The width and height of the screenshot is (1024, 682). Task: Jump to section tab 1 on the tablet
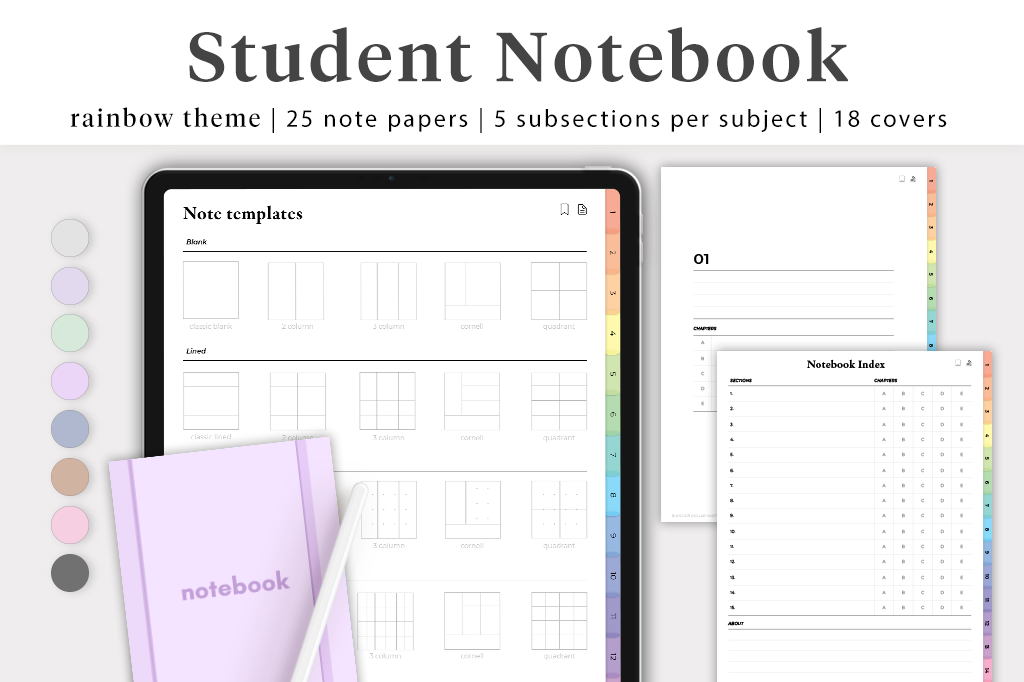point(613,211)
